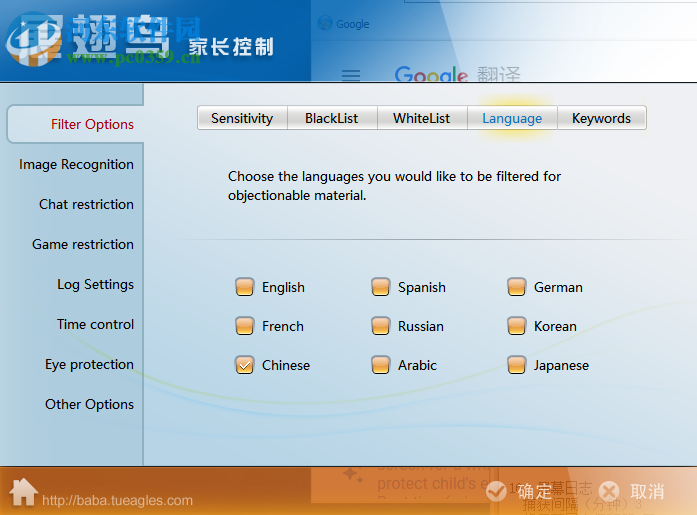
Task: Tick the French language checkbox
Action: (244, 326)
